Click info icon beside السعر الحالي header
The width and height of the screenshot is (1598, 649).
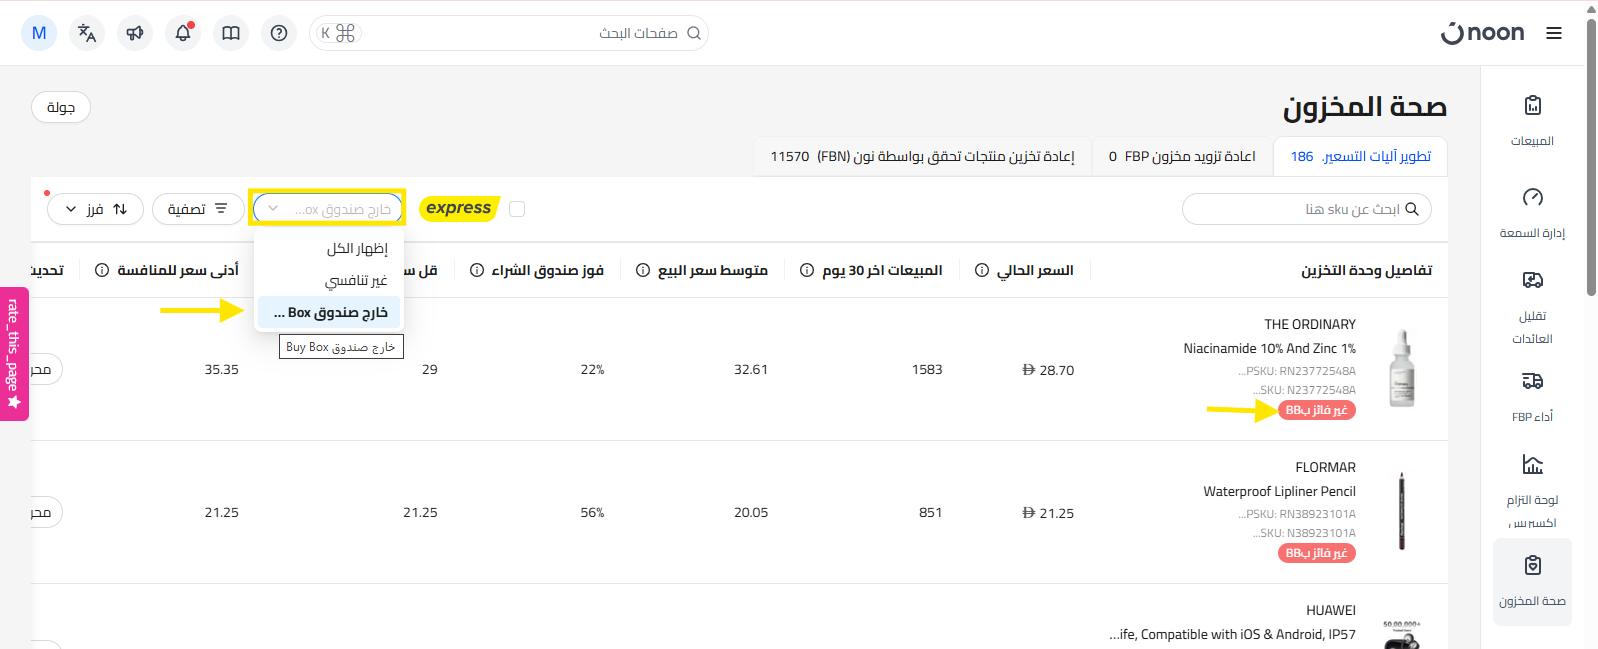point(982,270)
